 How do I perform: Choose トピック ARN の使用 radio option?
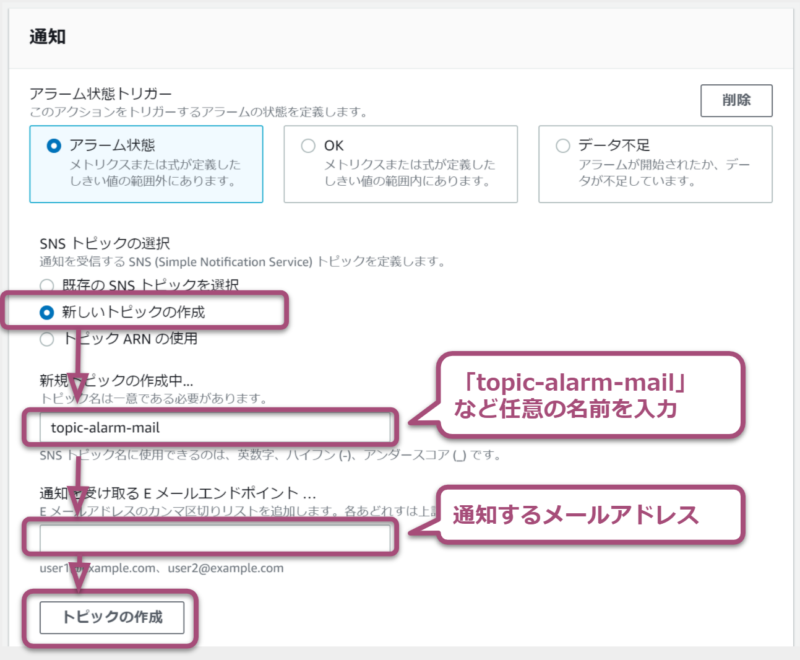[x=47, y=338]
